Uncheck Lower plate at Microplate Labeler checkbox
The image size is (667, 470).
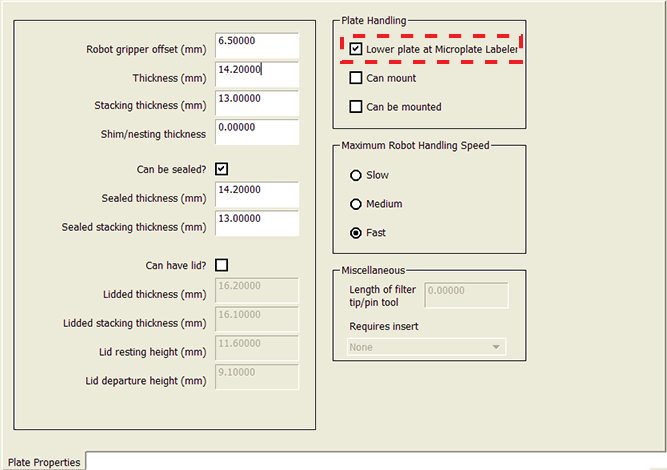(355, 48)
